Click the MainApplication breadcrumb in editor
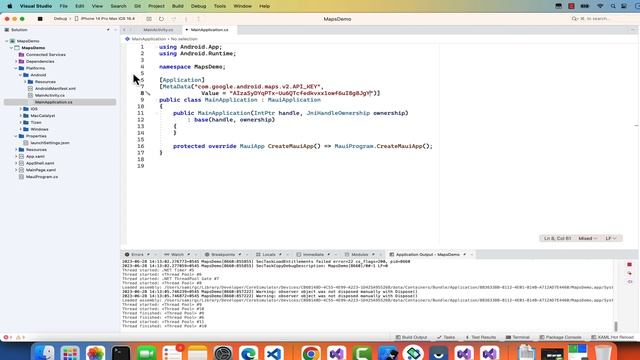 click(149, 39)
